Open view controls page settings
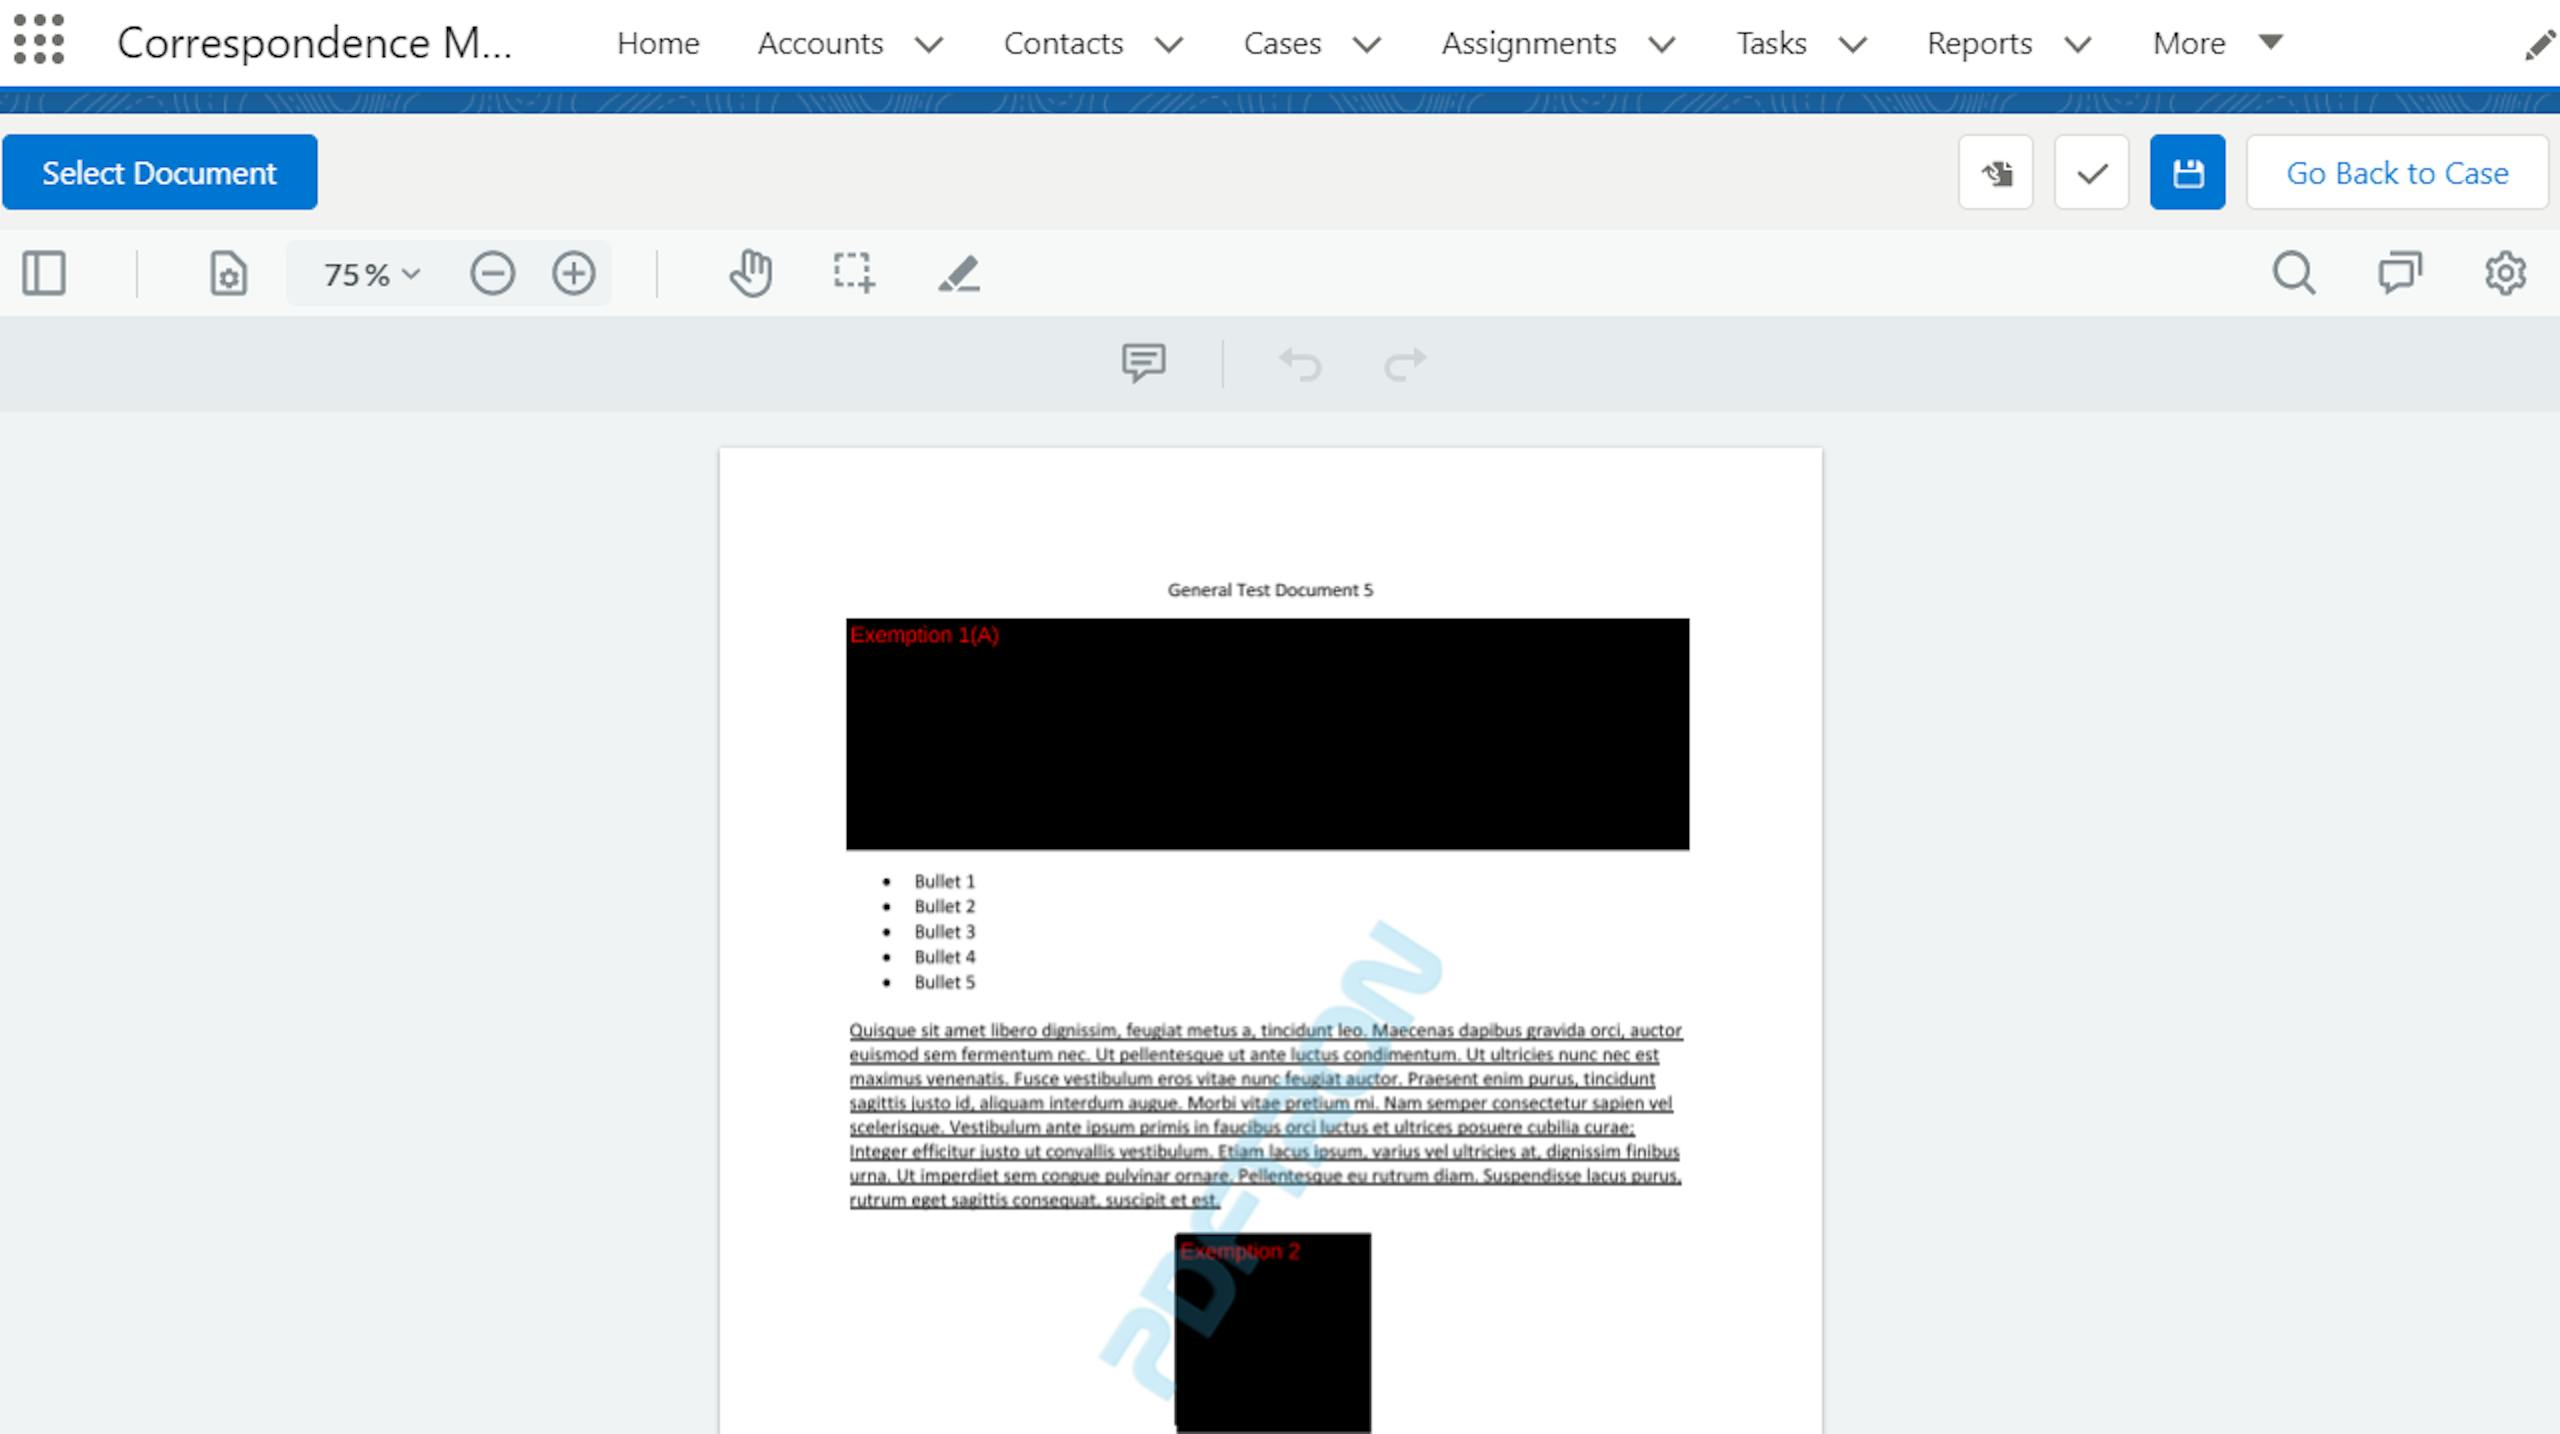 click(228, 273)
